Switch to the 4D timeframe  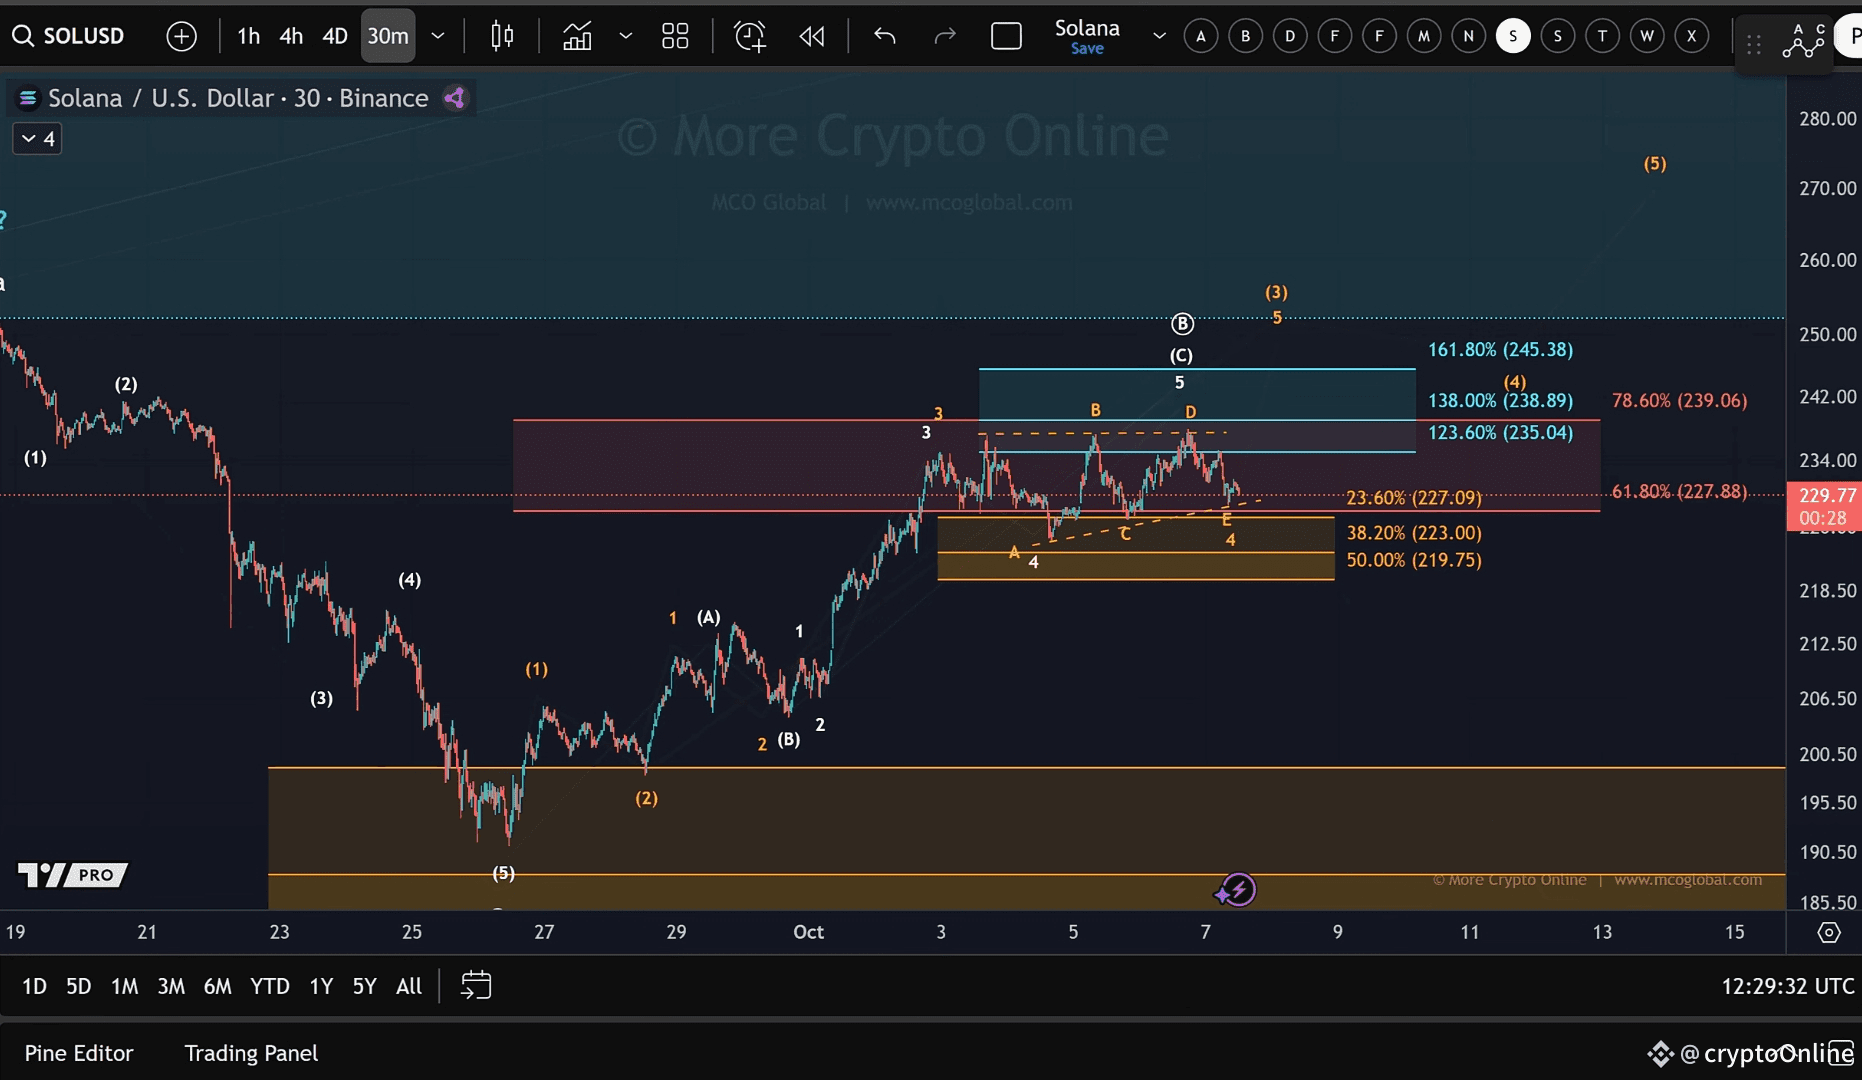(334, 36)
